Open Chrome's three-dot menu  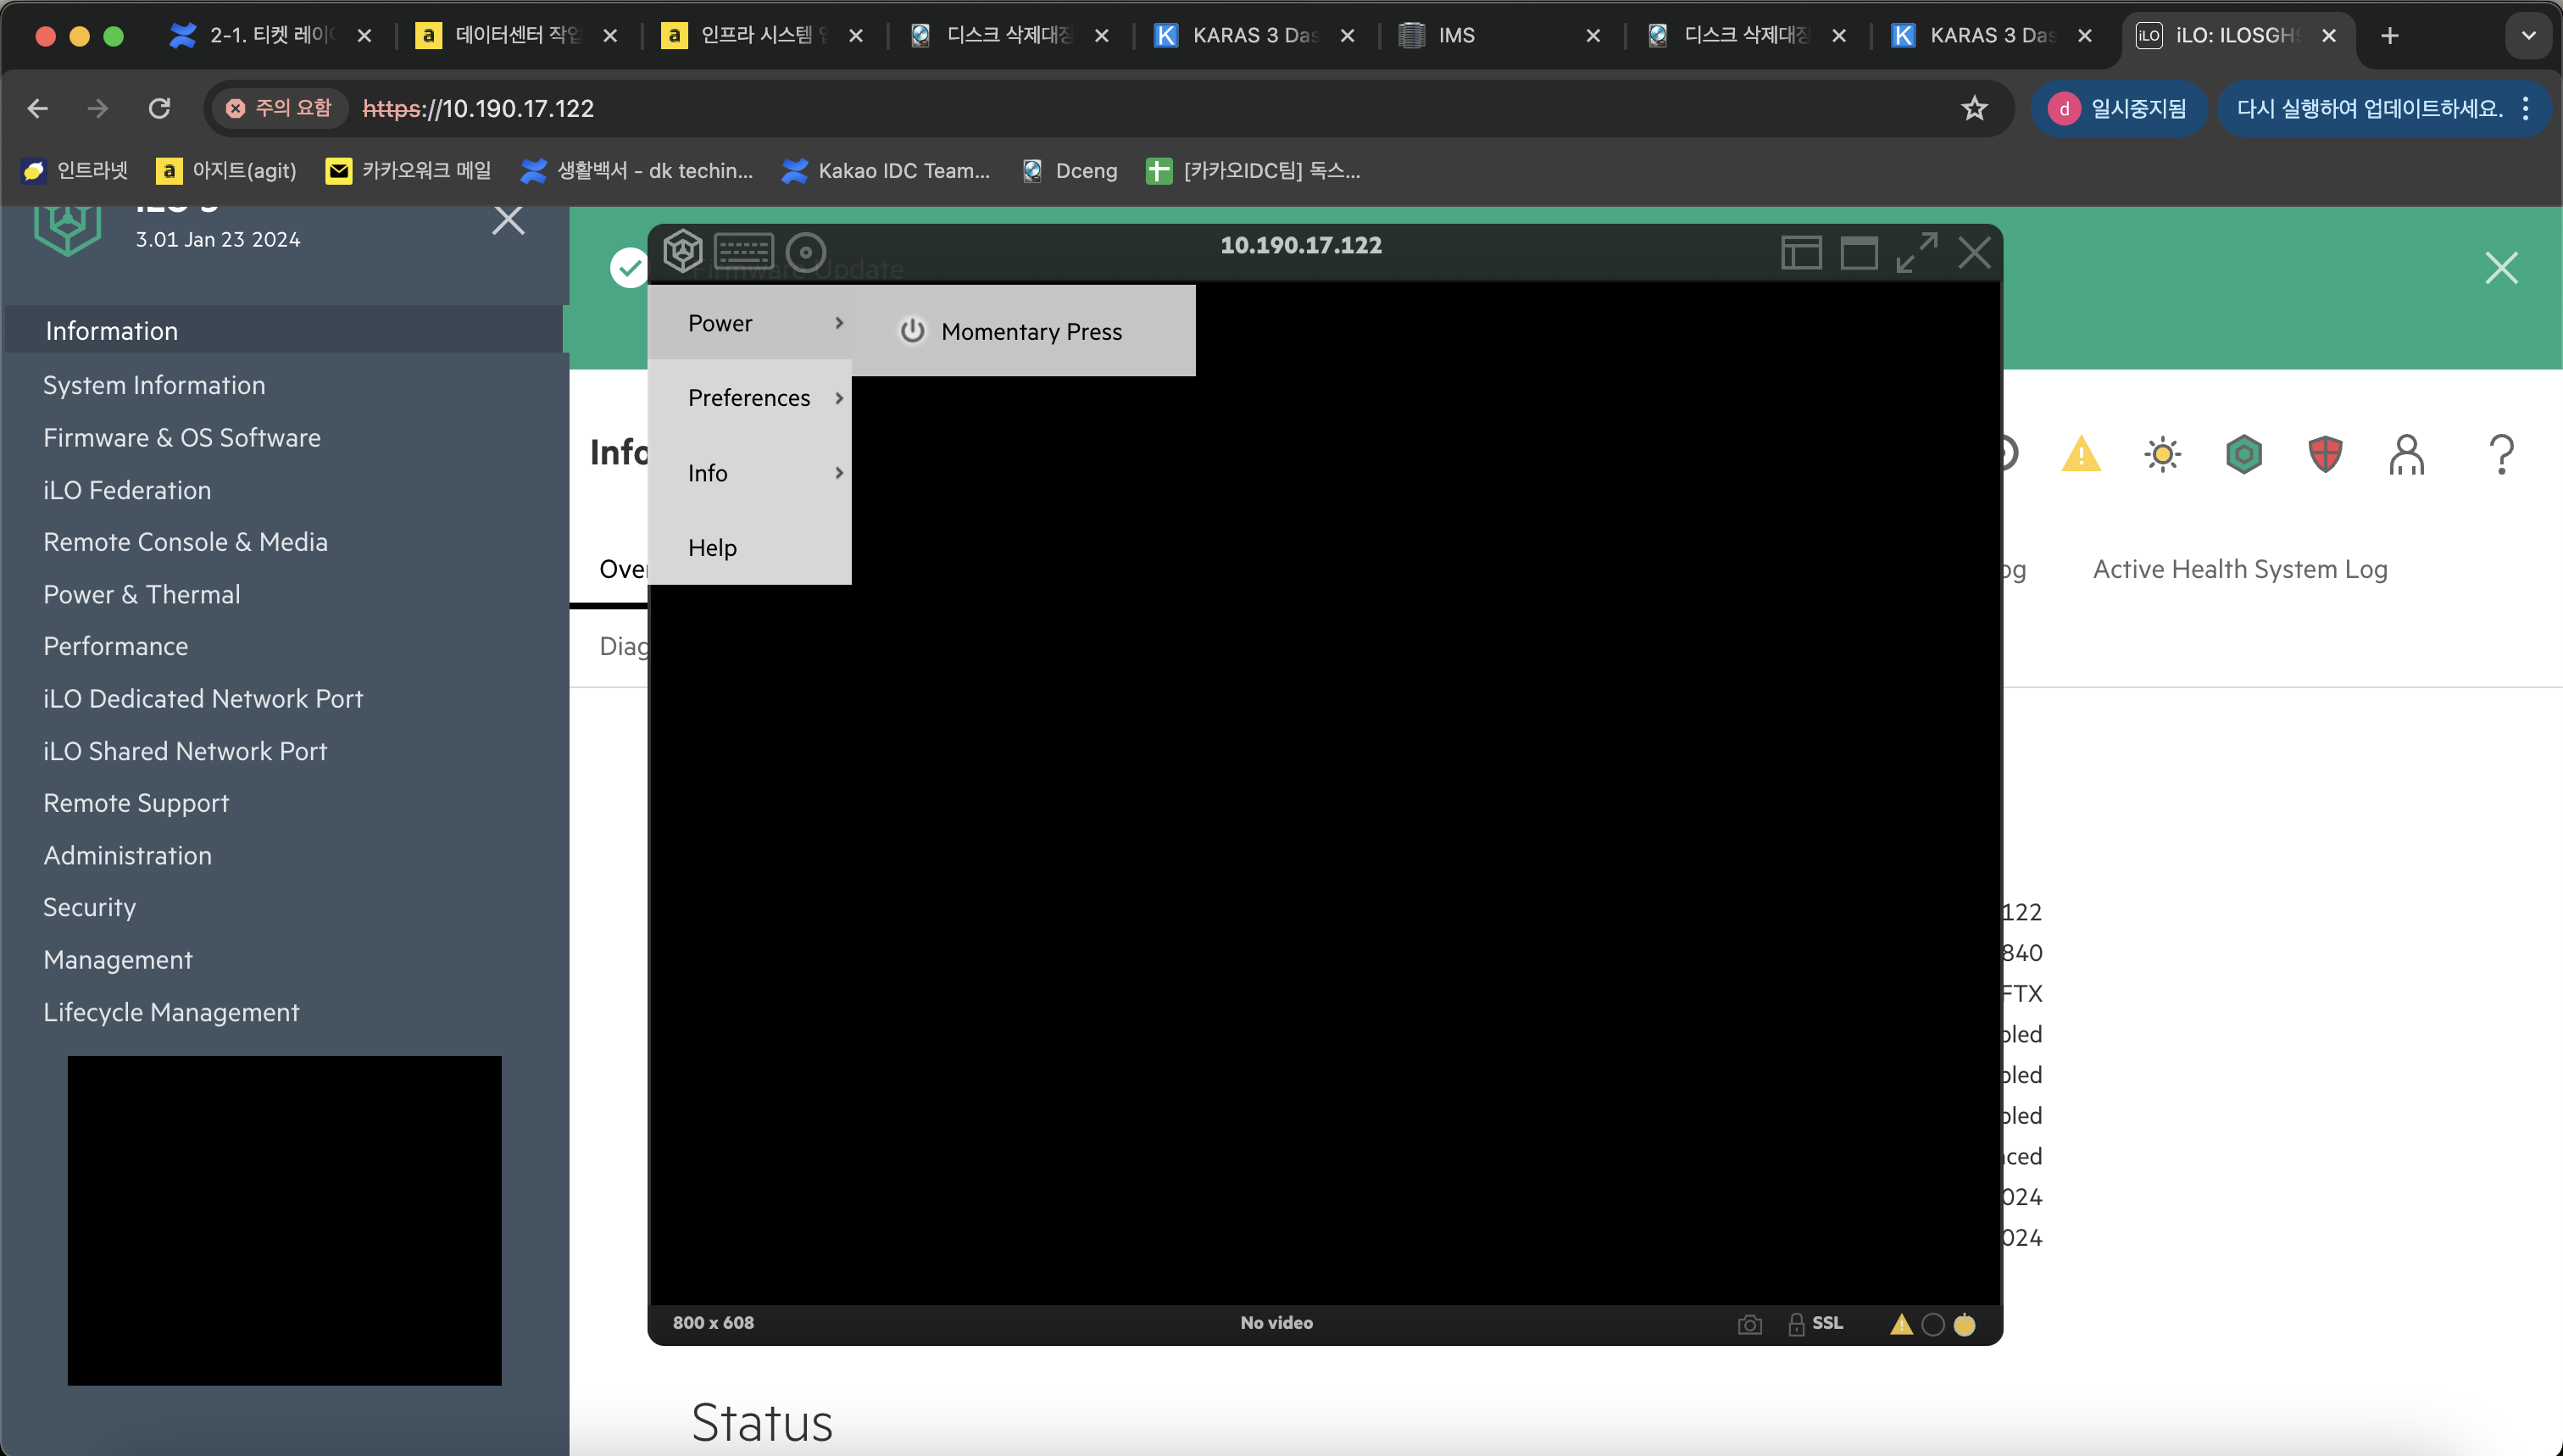[2526, 108]
